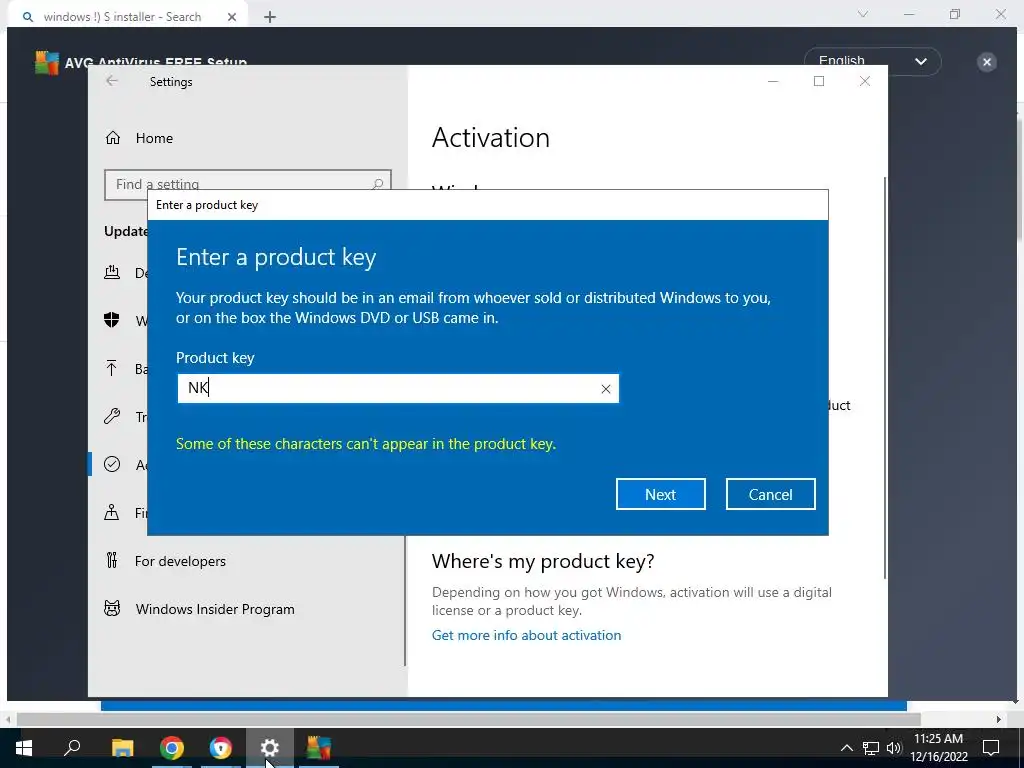Click Next in the product key dialog
Image resolution: width=1024 pixels, height=768 pixels.
point(660,494)
